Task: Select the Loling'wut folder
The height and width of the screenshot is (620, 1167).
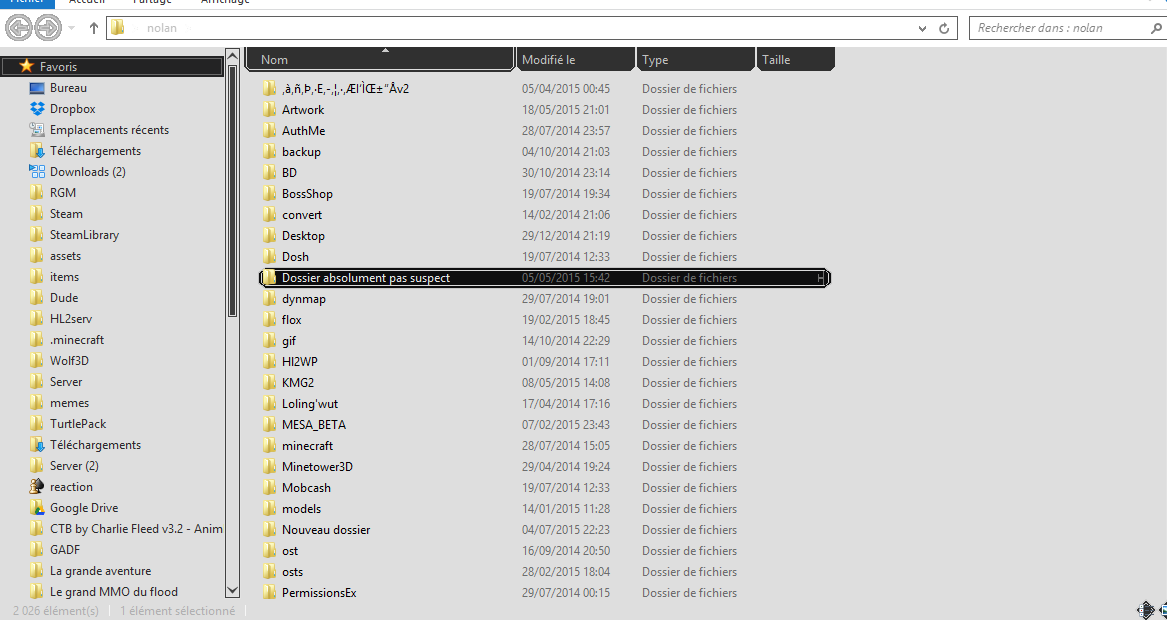Action: coord(309,404)
